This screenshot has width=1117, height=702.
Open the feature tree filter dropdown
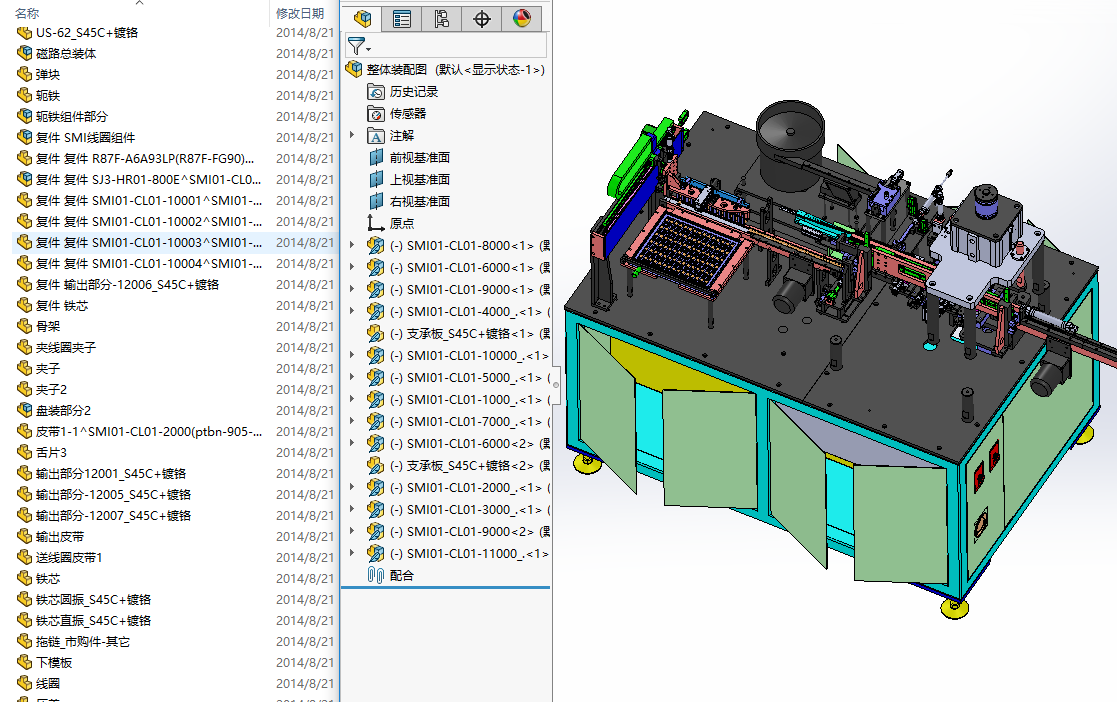(358, 46)
